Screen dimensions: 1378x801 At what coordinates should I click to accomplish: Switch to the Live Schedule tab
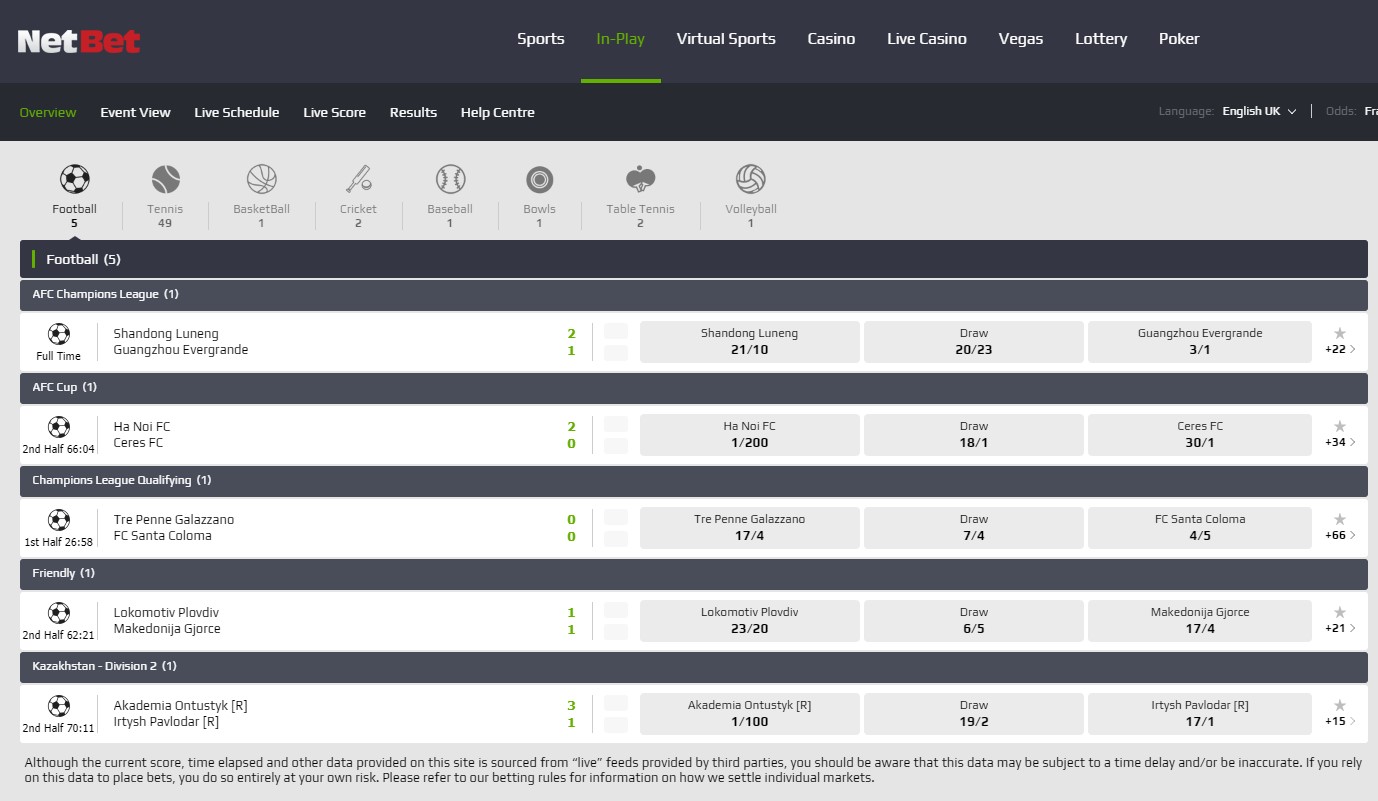tap(237, 113)
